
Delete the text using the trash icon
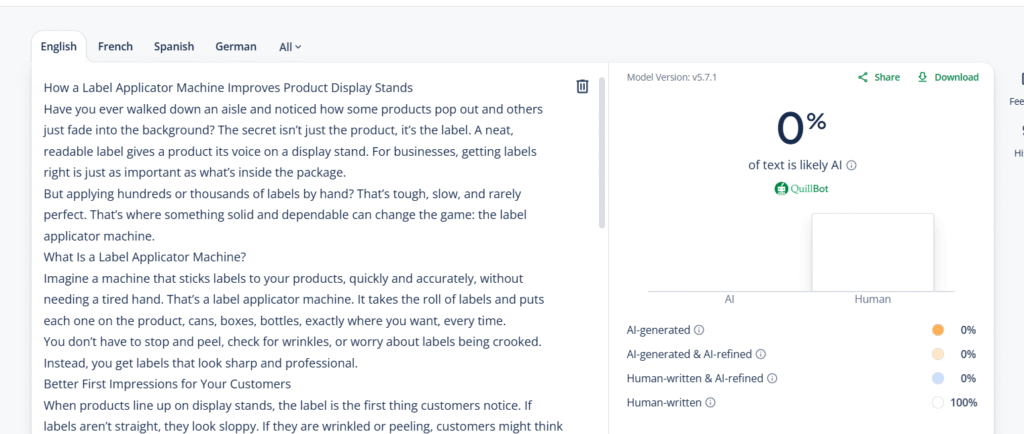582,87
